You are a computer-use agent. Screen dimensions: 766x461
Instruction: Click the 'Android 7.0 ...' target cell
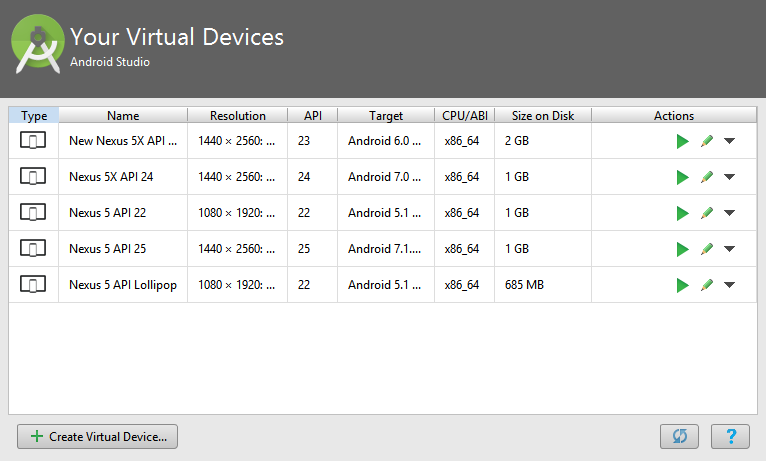(x=386, y=177)
